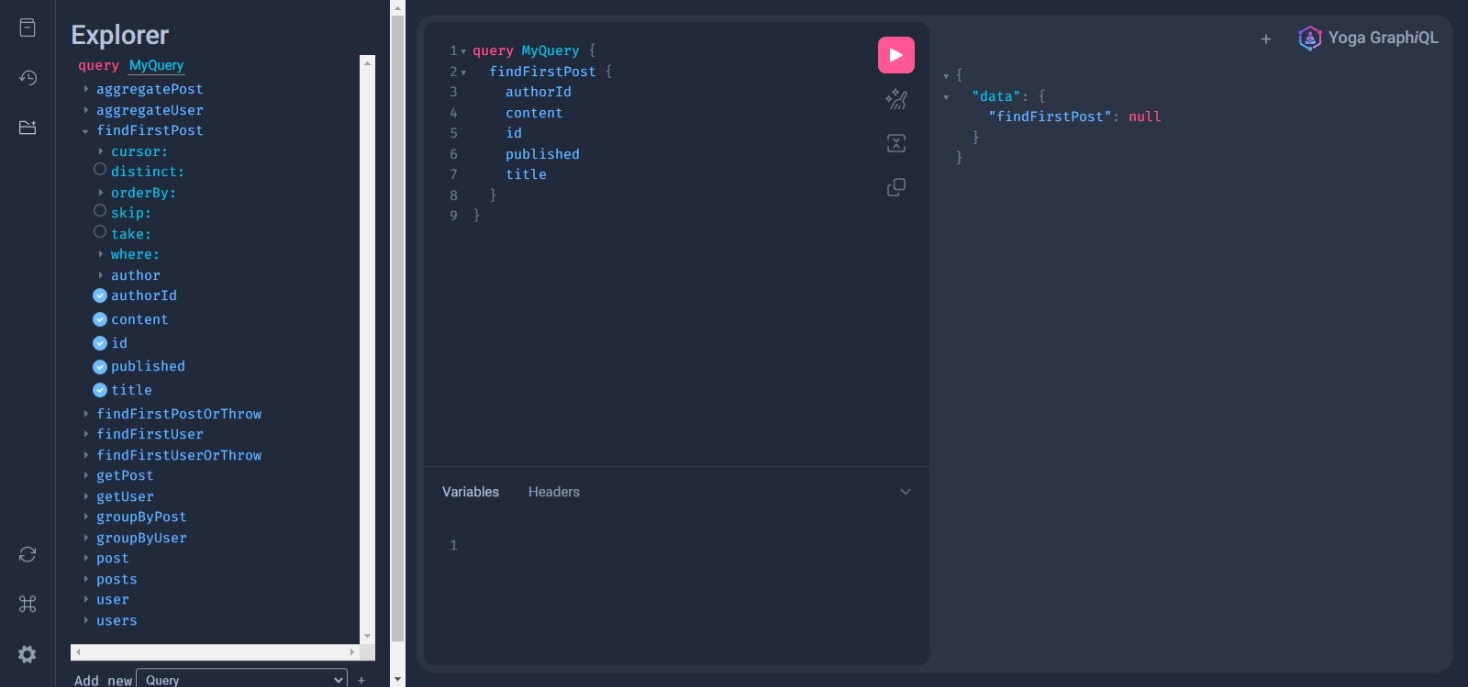Viewport: 1468px width, 687px height.
Task: Open the documentation explorer icon
Action: pos(28,28)
